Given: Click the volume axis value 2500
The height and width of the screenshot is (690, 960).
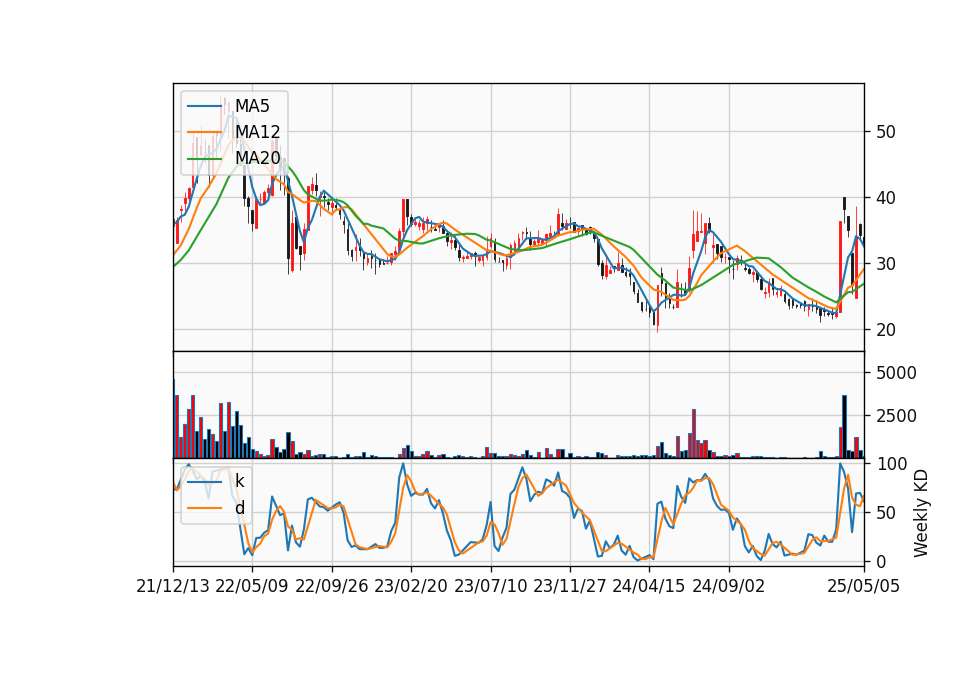Looking at the screenshot, I should 896,416.
